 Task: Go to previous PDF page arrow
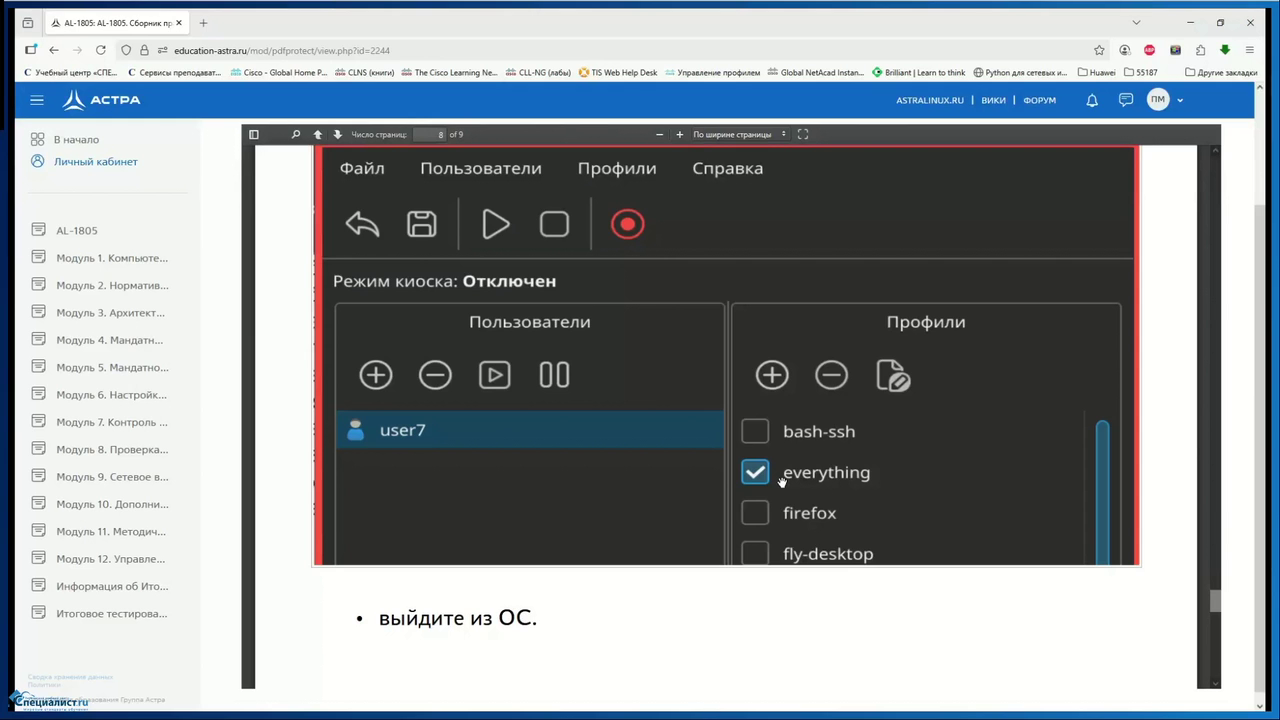(318, 134)
